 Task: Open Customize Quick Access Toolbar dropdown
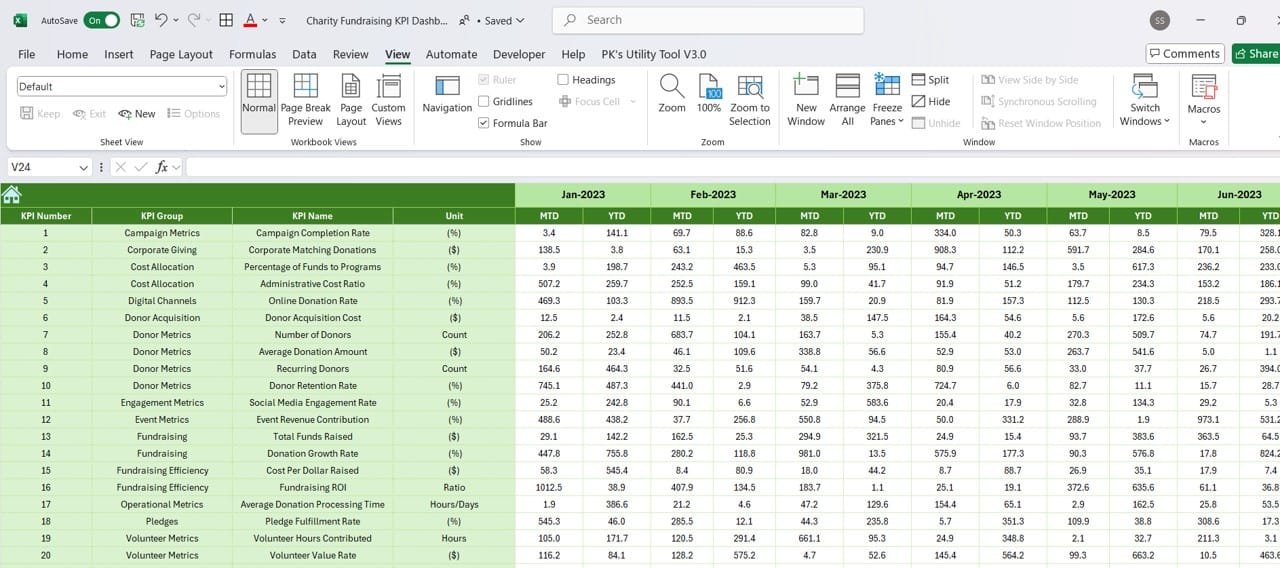coord(282,20)
